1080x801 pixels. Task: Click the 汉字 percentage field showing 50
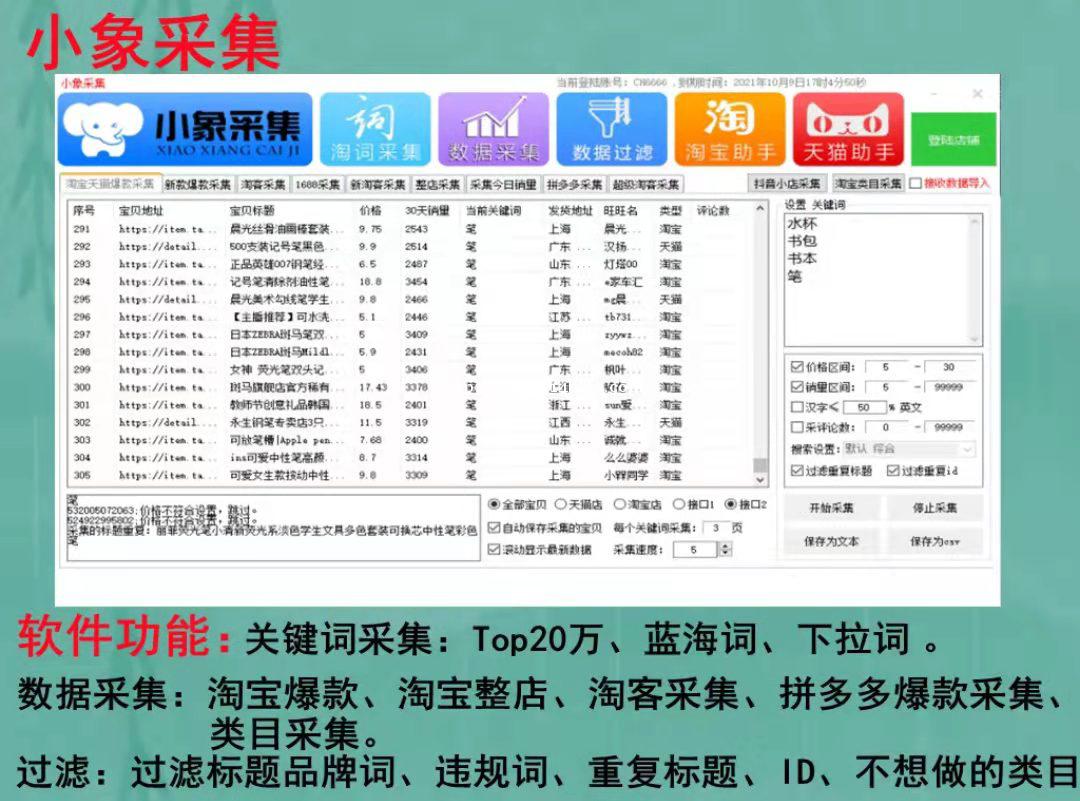[x=863, y=407]
